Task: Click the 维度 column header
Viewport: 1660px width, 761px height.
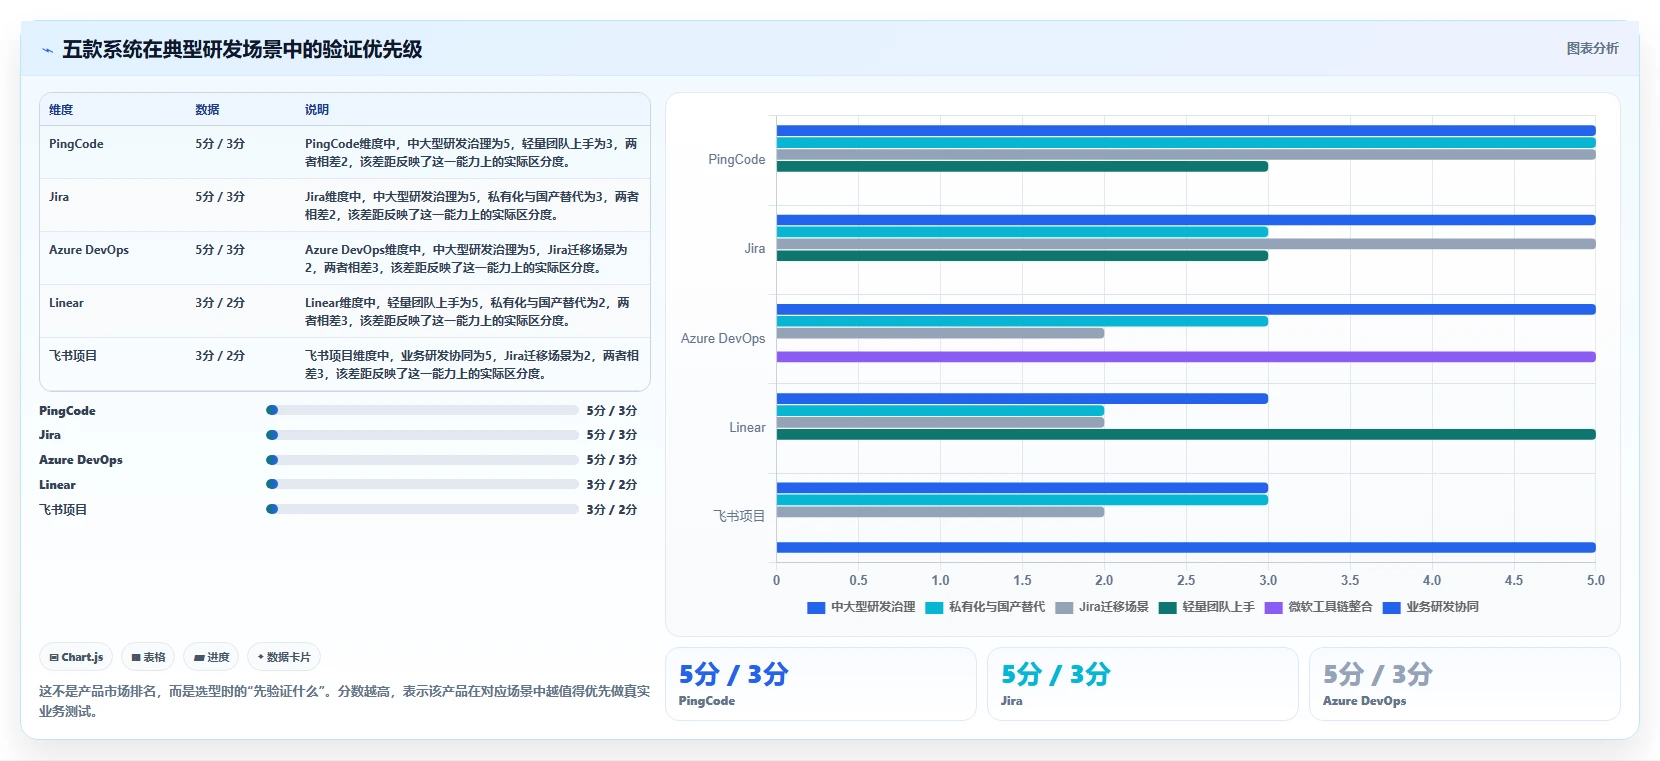Action: (61, 110)
